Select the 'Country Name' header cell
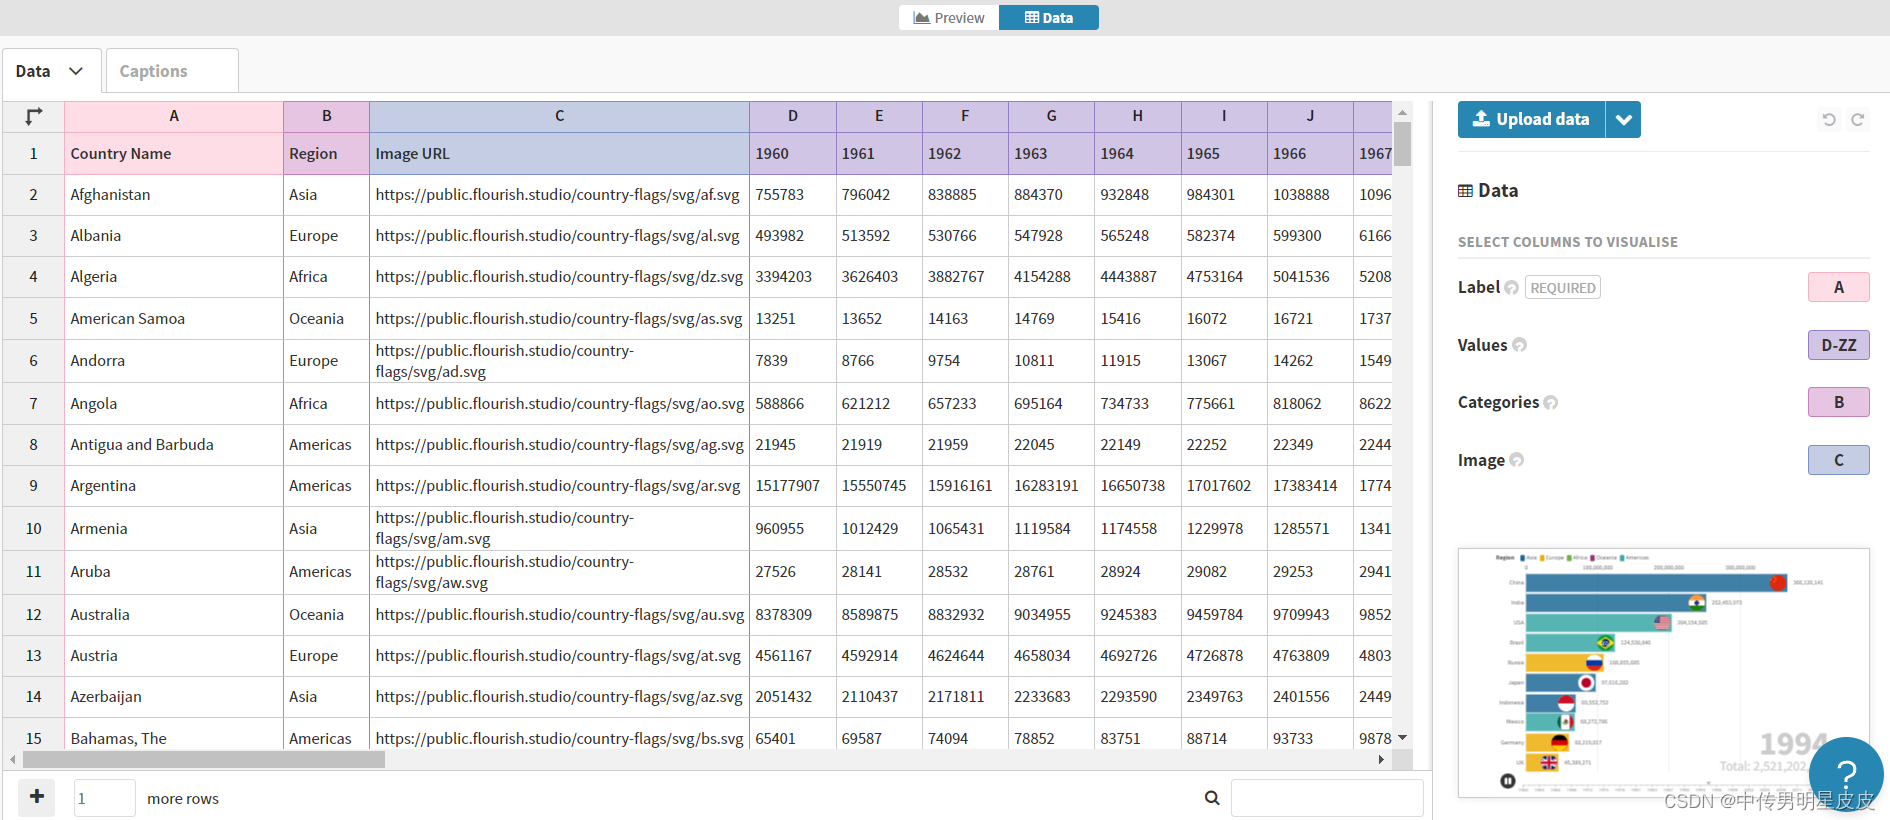Image resolution: width=1890 pixels, height=820 pixels. tap(174, 154)
